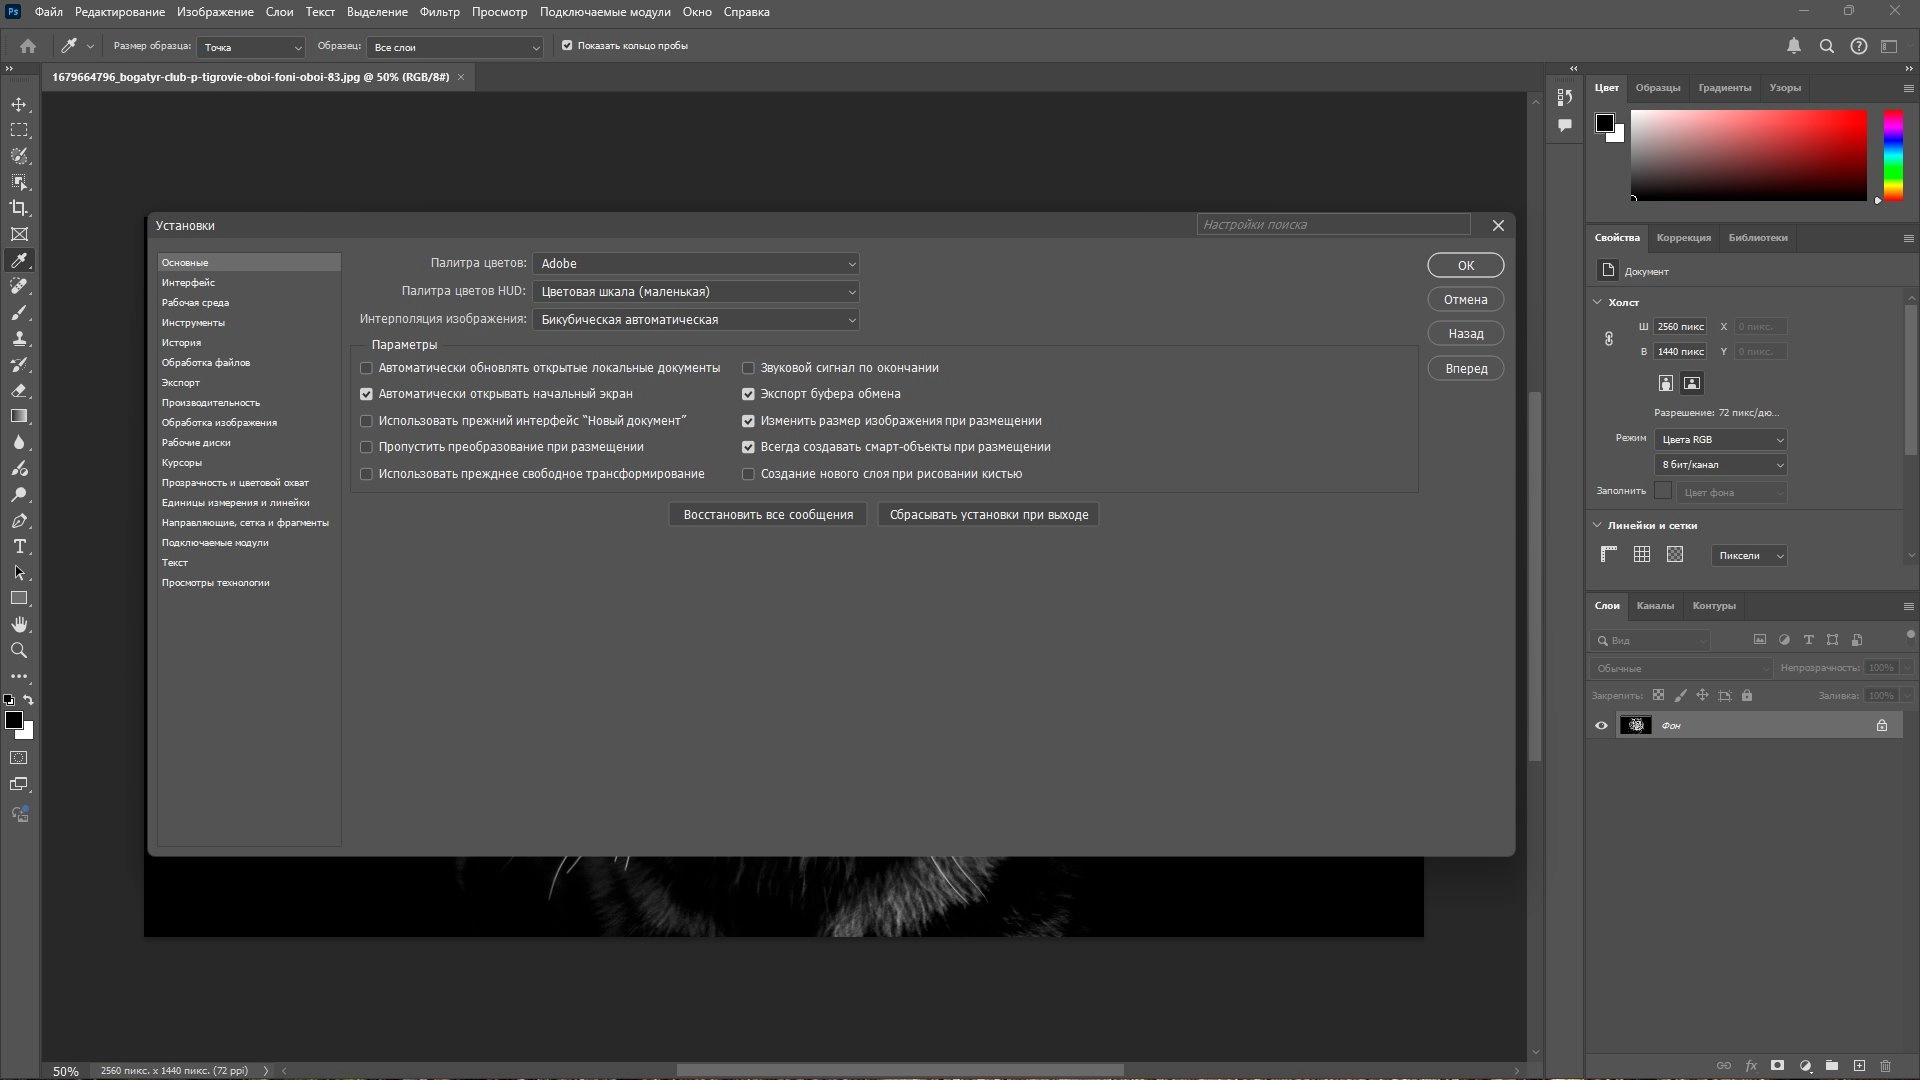The image size is (1920, 1080).
Task: Open the 'Цвета RGB' mode dropdown
Action: [1720, 440]
